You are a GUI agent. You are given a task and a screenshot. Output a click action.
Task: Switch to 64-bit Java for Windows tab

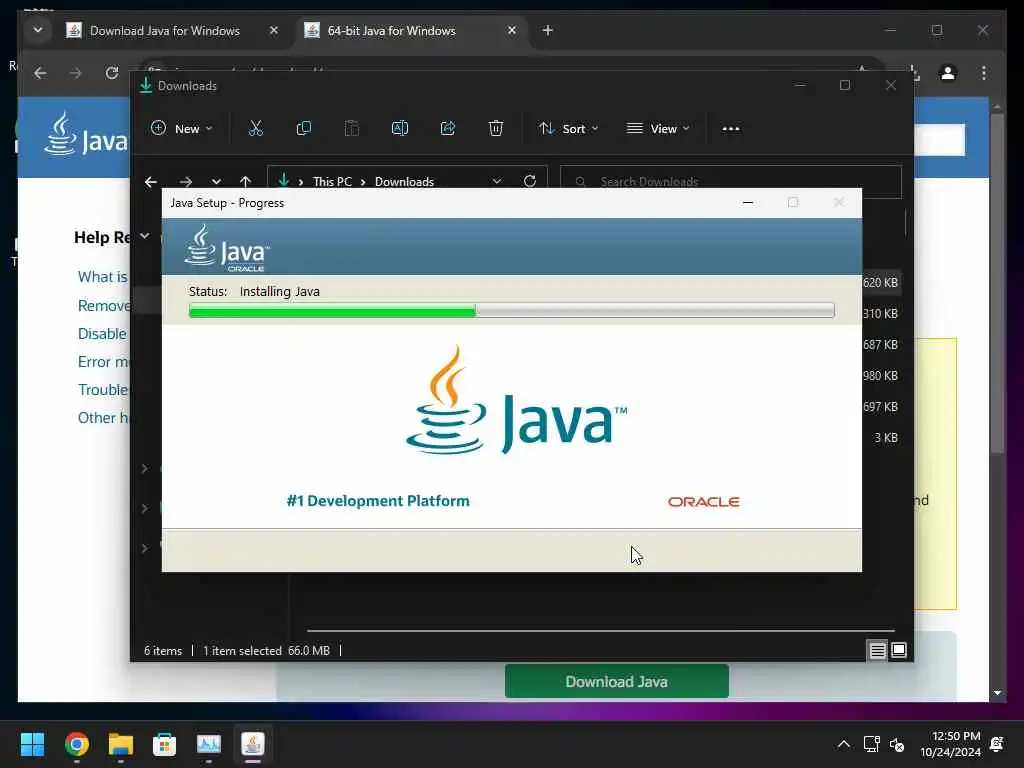click(391, 31)
